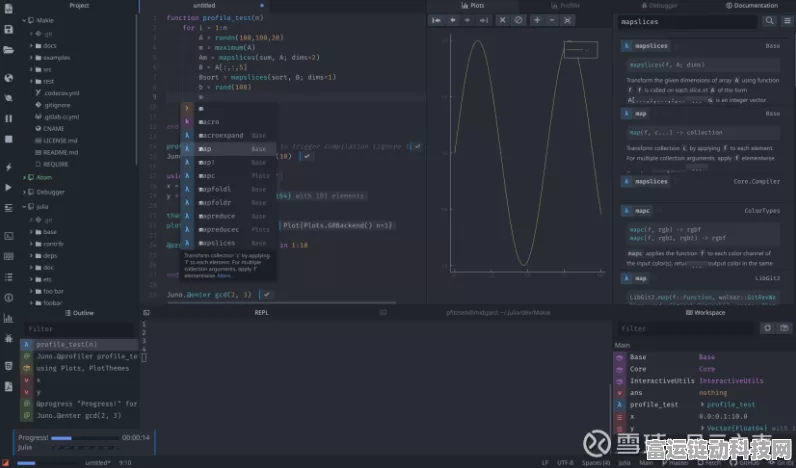This screenshot has height=468, width=796.
Task: Click the Progress! progress bar
Action: coord(85,438)
